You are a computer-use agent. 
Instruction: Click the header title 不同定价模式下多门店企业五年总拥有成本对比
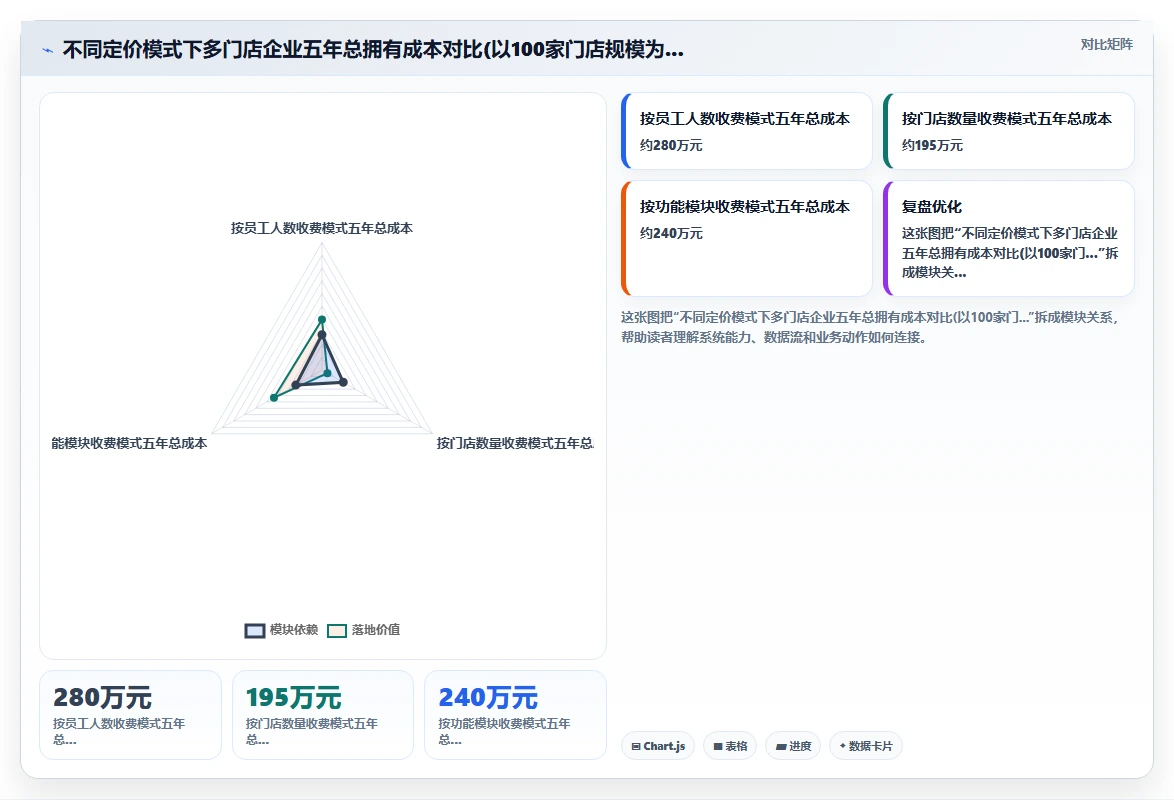(373, 50)
